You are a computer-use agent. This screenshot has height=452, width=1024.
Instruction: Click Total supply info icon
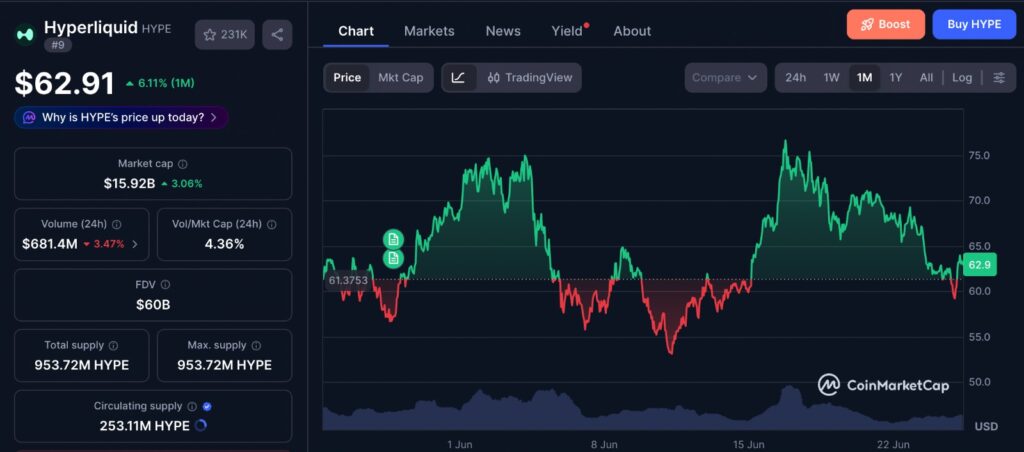[114, 345]
